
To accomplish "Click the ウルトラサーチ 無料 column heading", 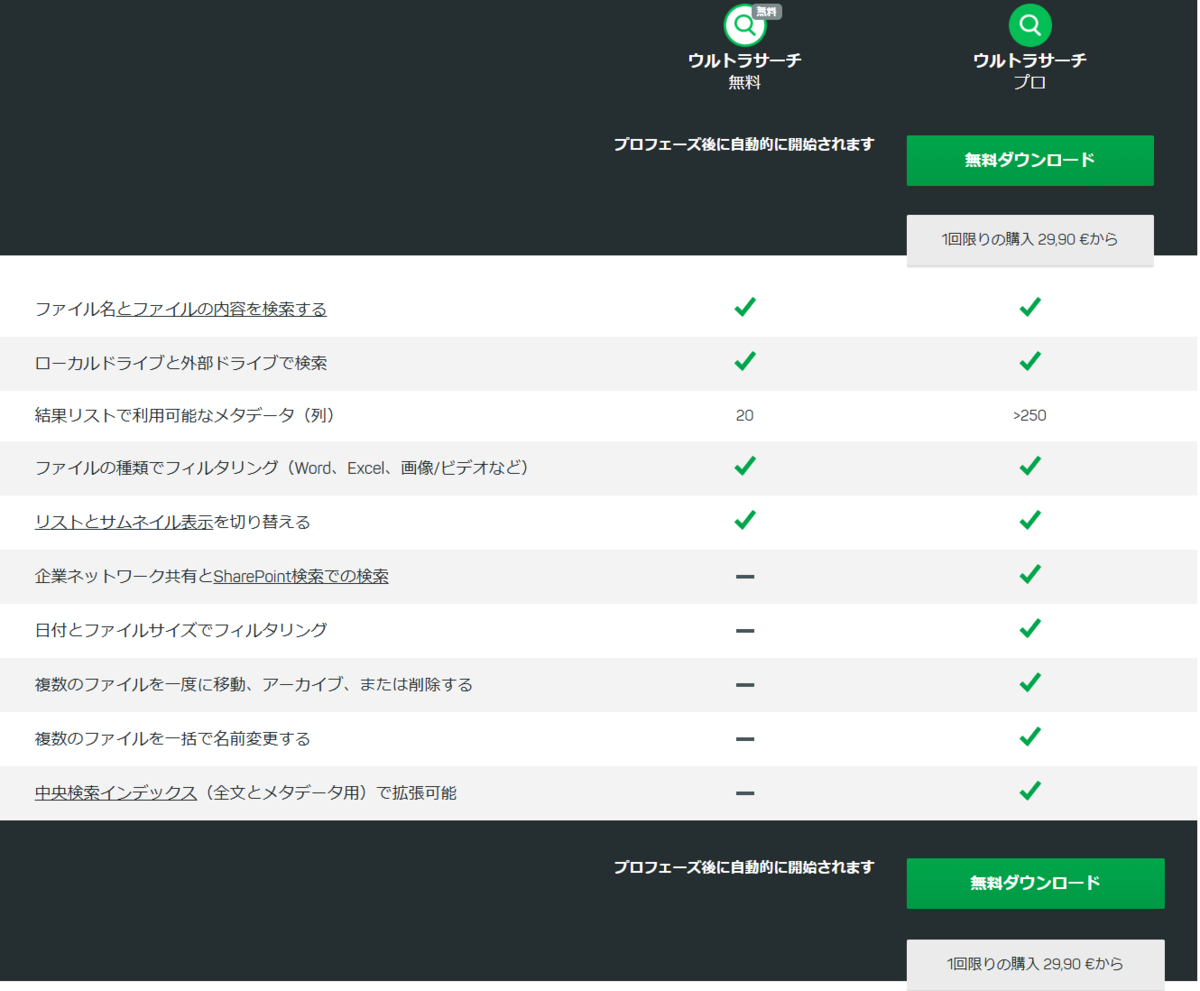I will pos(744,71).
